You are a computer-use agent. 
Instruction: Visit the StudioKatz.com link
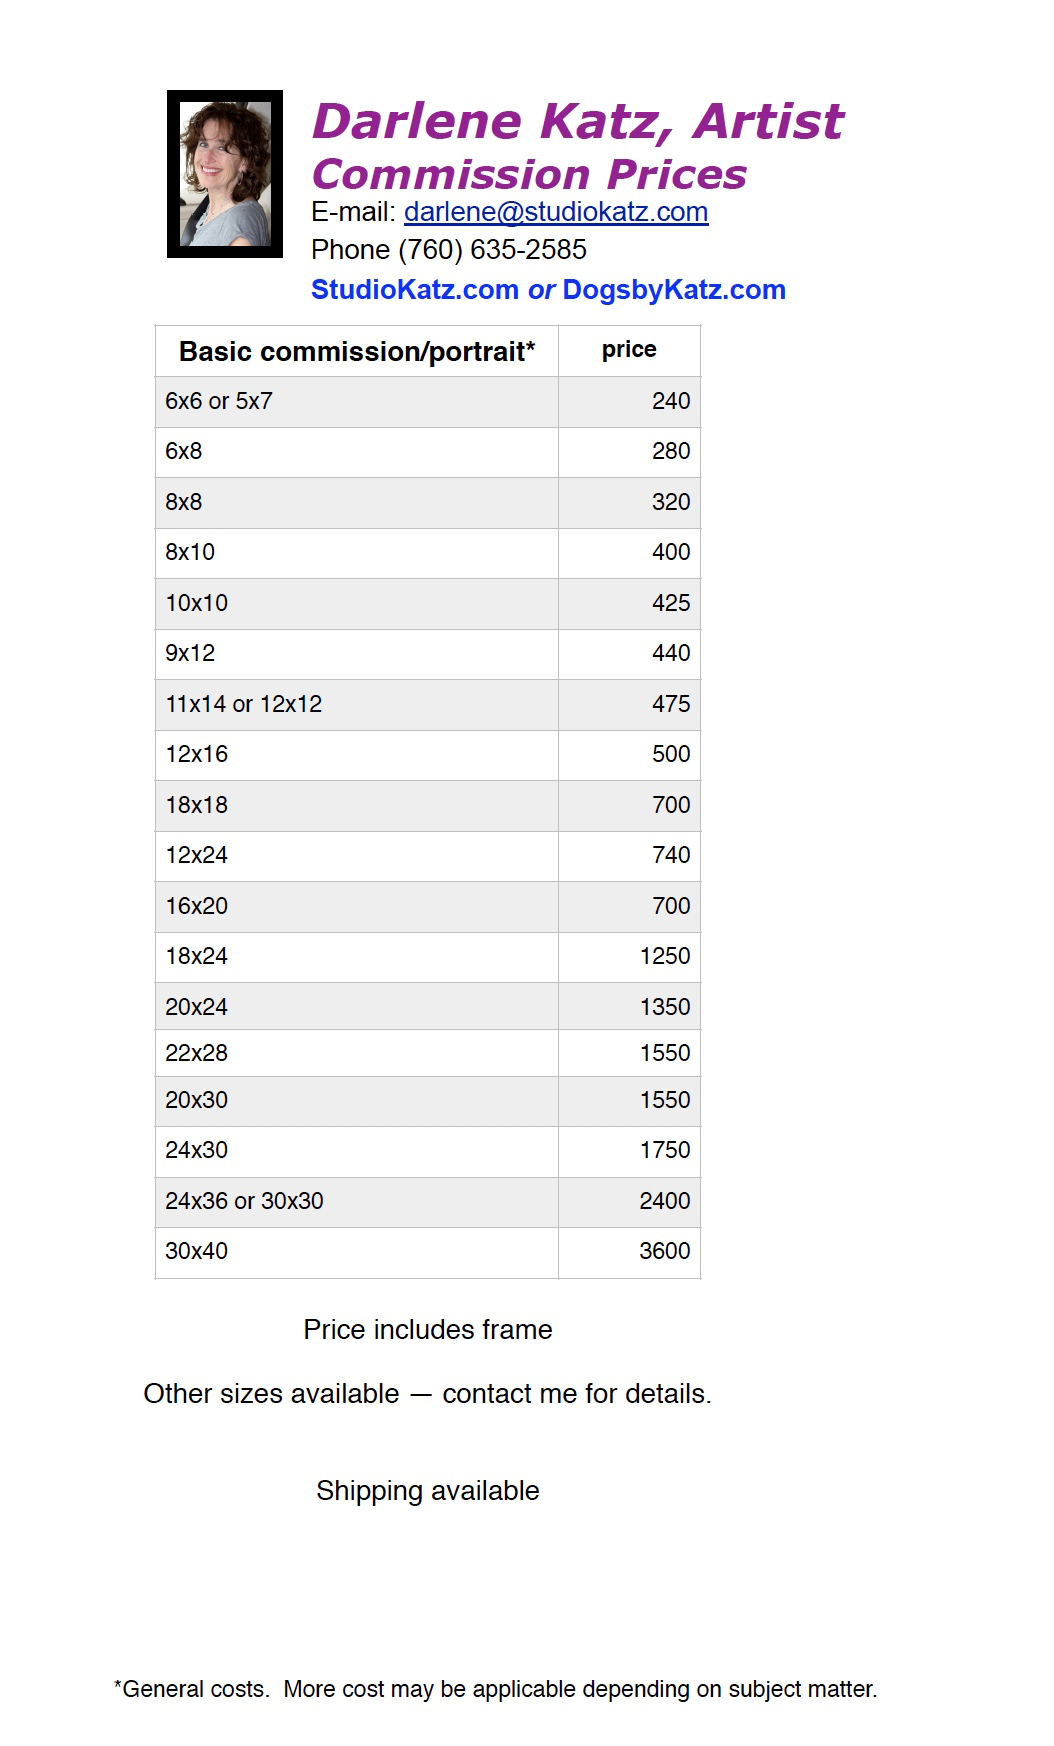(x=414, y=290)
